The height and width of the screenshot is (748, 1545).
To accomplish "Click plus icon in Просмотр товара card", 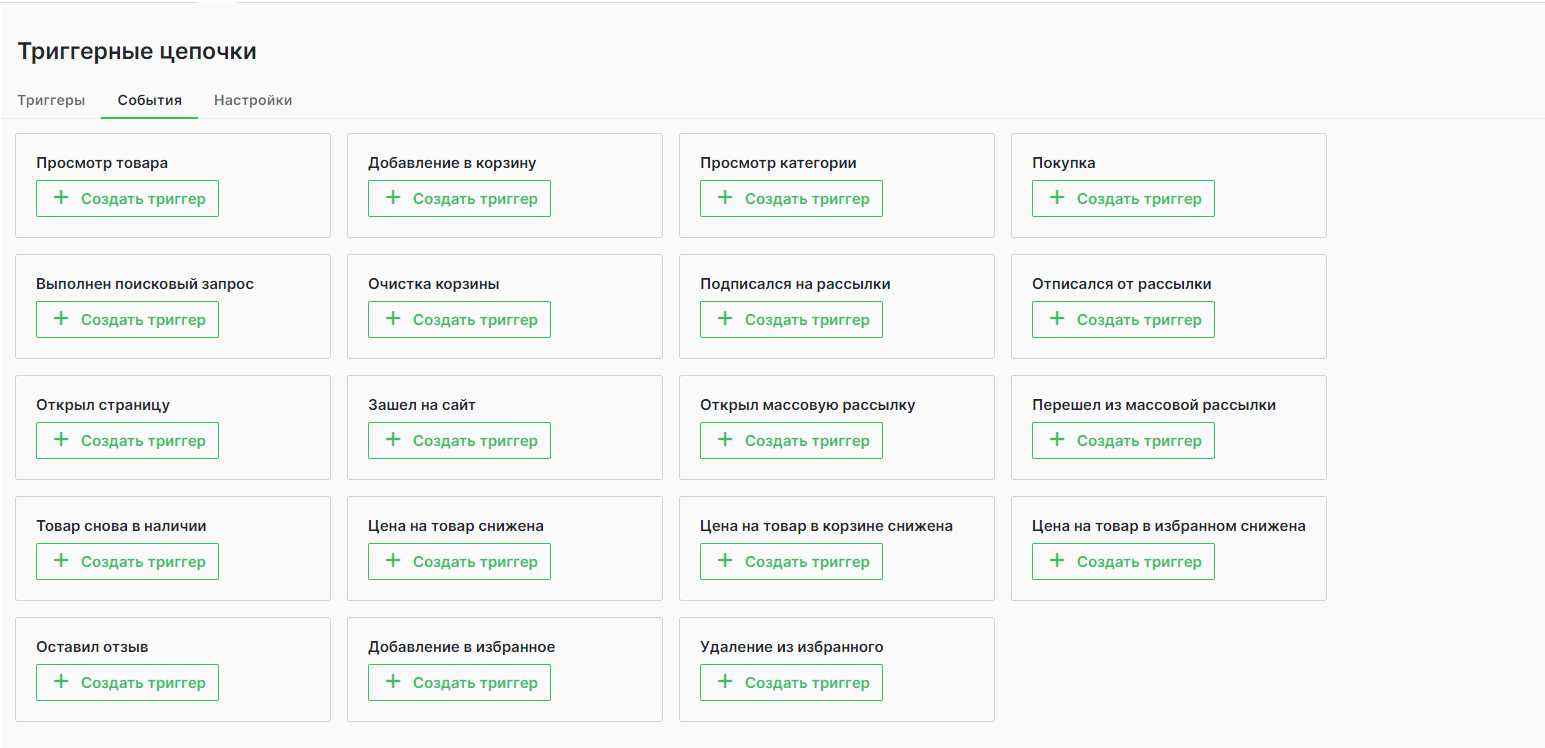I will pos(61,198).
